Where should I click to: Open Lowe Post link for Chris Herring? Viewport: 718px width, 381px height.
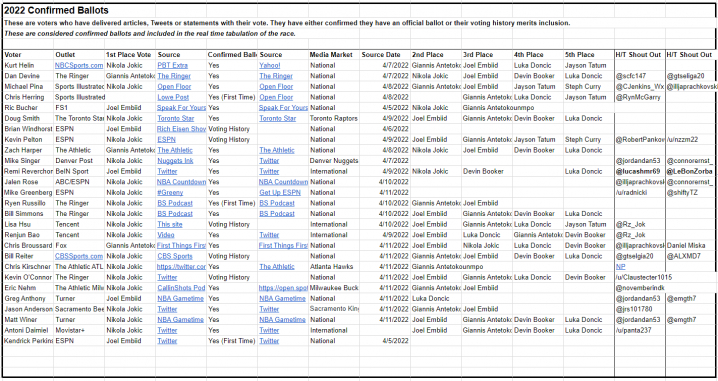(173, 97)
